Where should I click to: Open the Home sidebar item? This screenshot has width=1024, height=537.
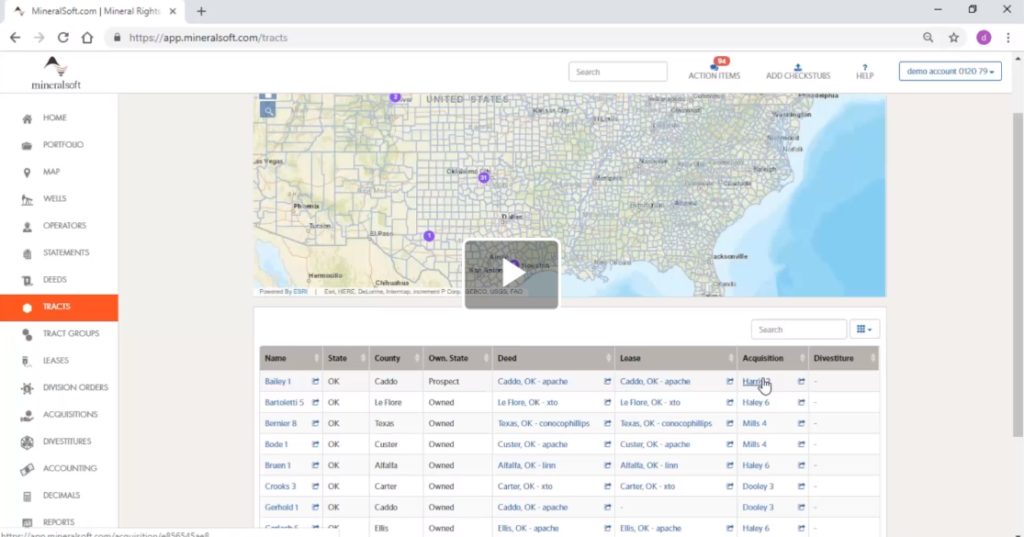tap(55, 118)
